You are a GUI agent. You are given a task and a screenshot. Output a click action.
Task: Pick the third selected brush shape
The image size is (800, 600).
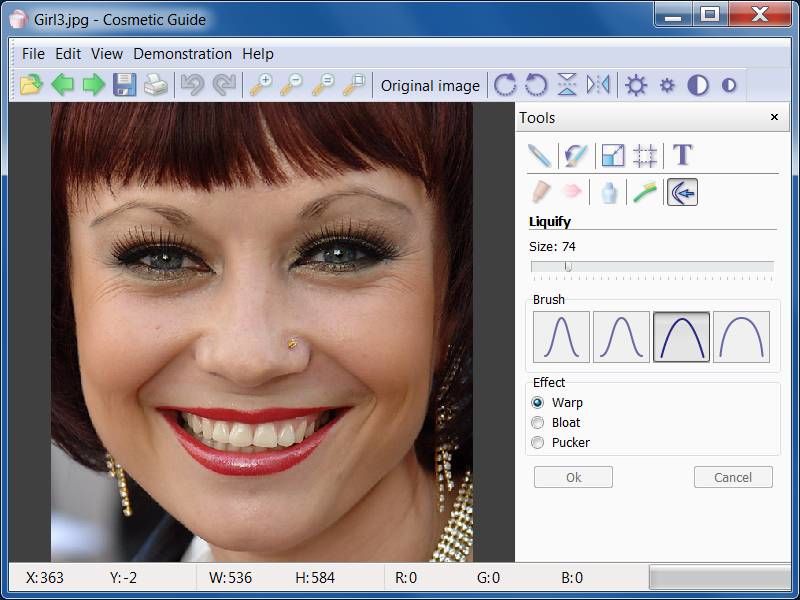point(682,337)
